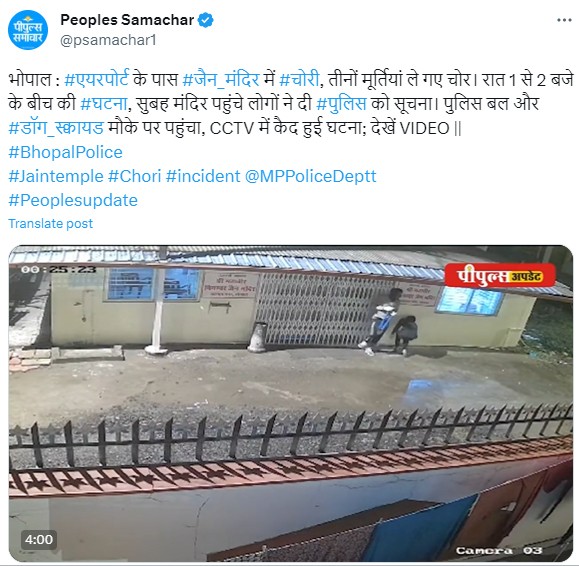
Task: Open the #एयरपोर्ट hashtag
Action: pyautogui.click(x=96, y=79)
